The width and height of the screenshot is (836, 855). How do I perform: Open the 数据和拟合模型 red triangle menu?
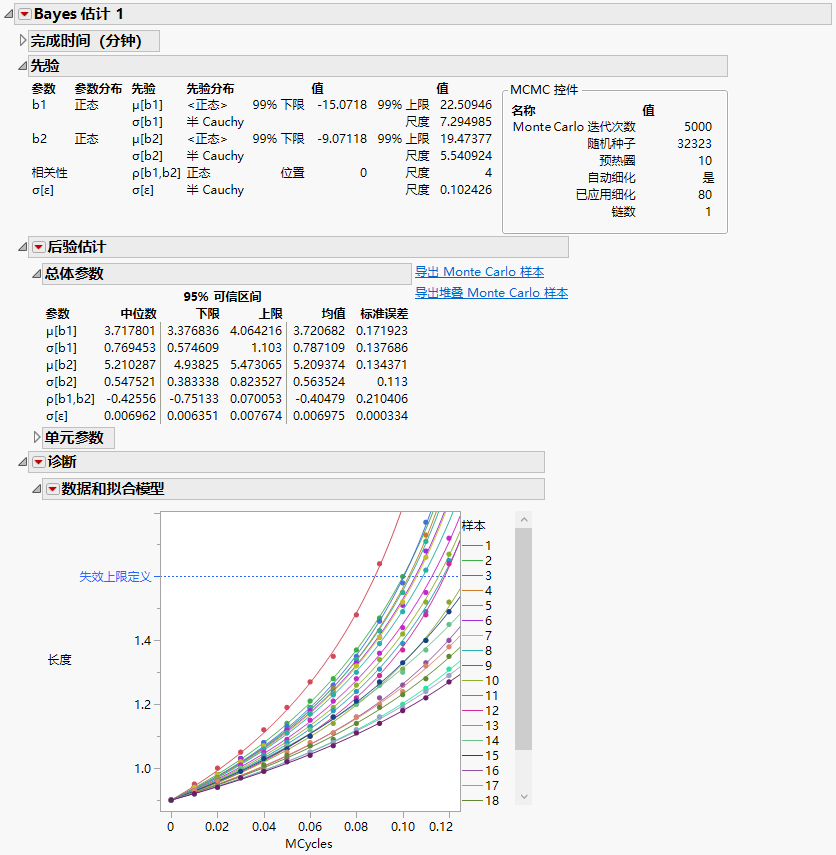(53, 489)
